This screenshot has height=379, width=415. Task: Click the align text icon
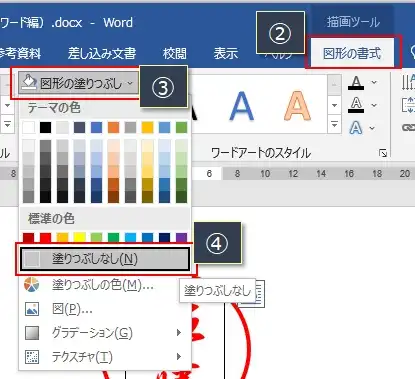408,105
